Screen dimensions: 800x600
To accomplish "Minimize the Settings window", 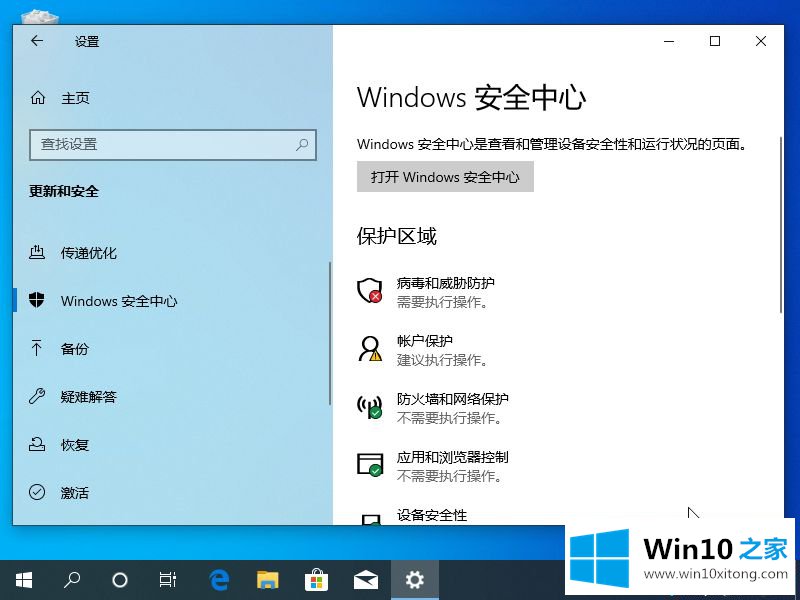I will click(669, 41).
